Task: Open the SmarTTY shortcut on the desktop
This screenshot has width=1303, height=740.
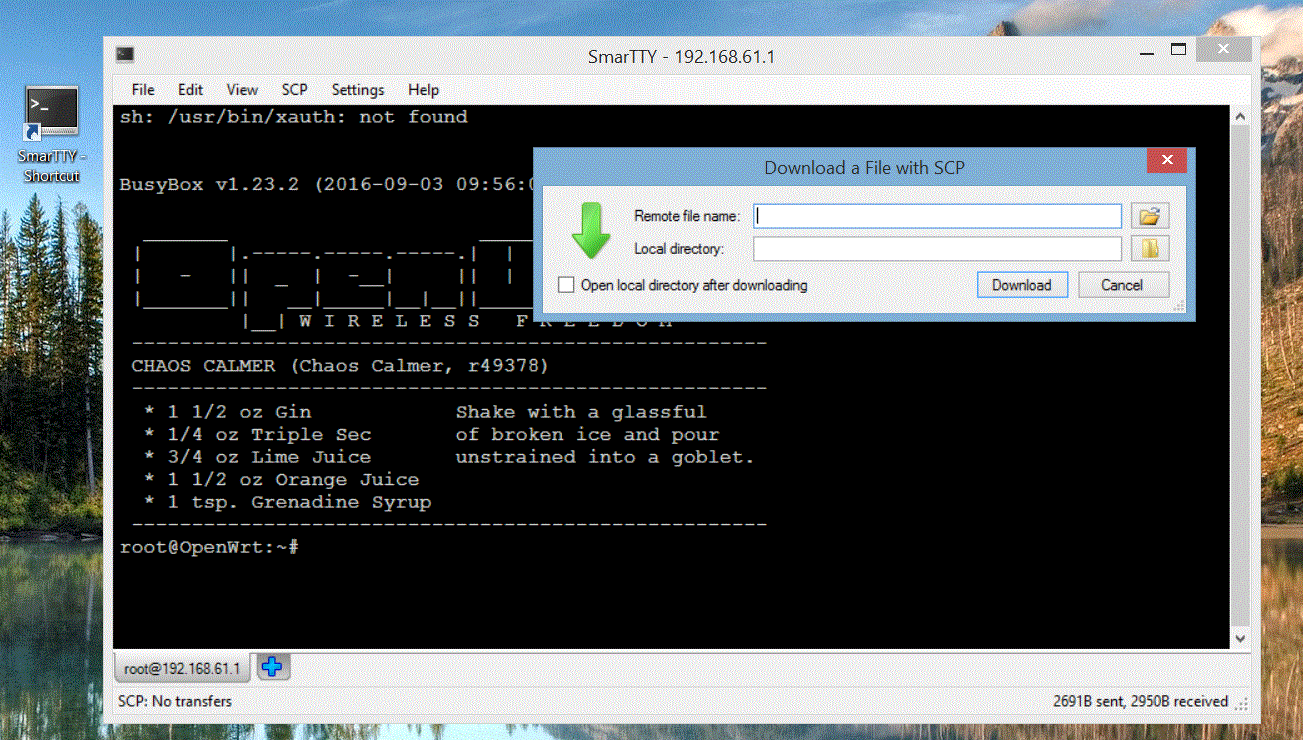Action: click(x=51, y=134)
